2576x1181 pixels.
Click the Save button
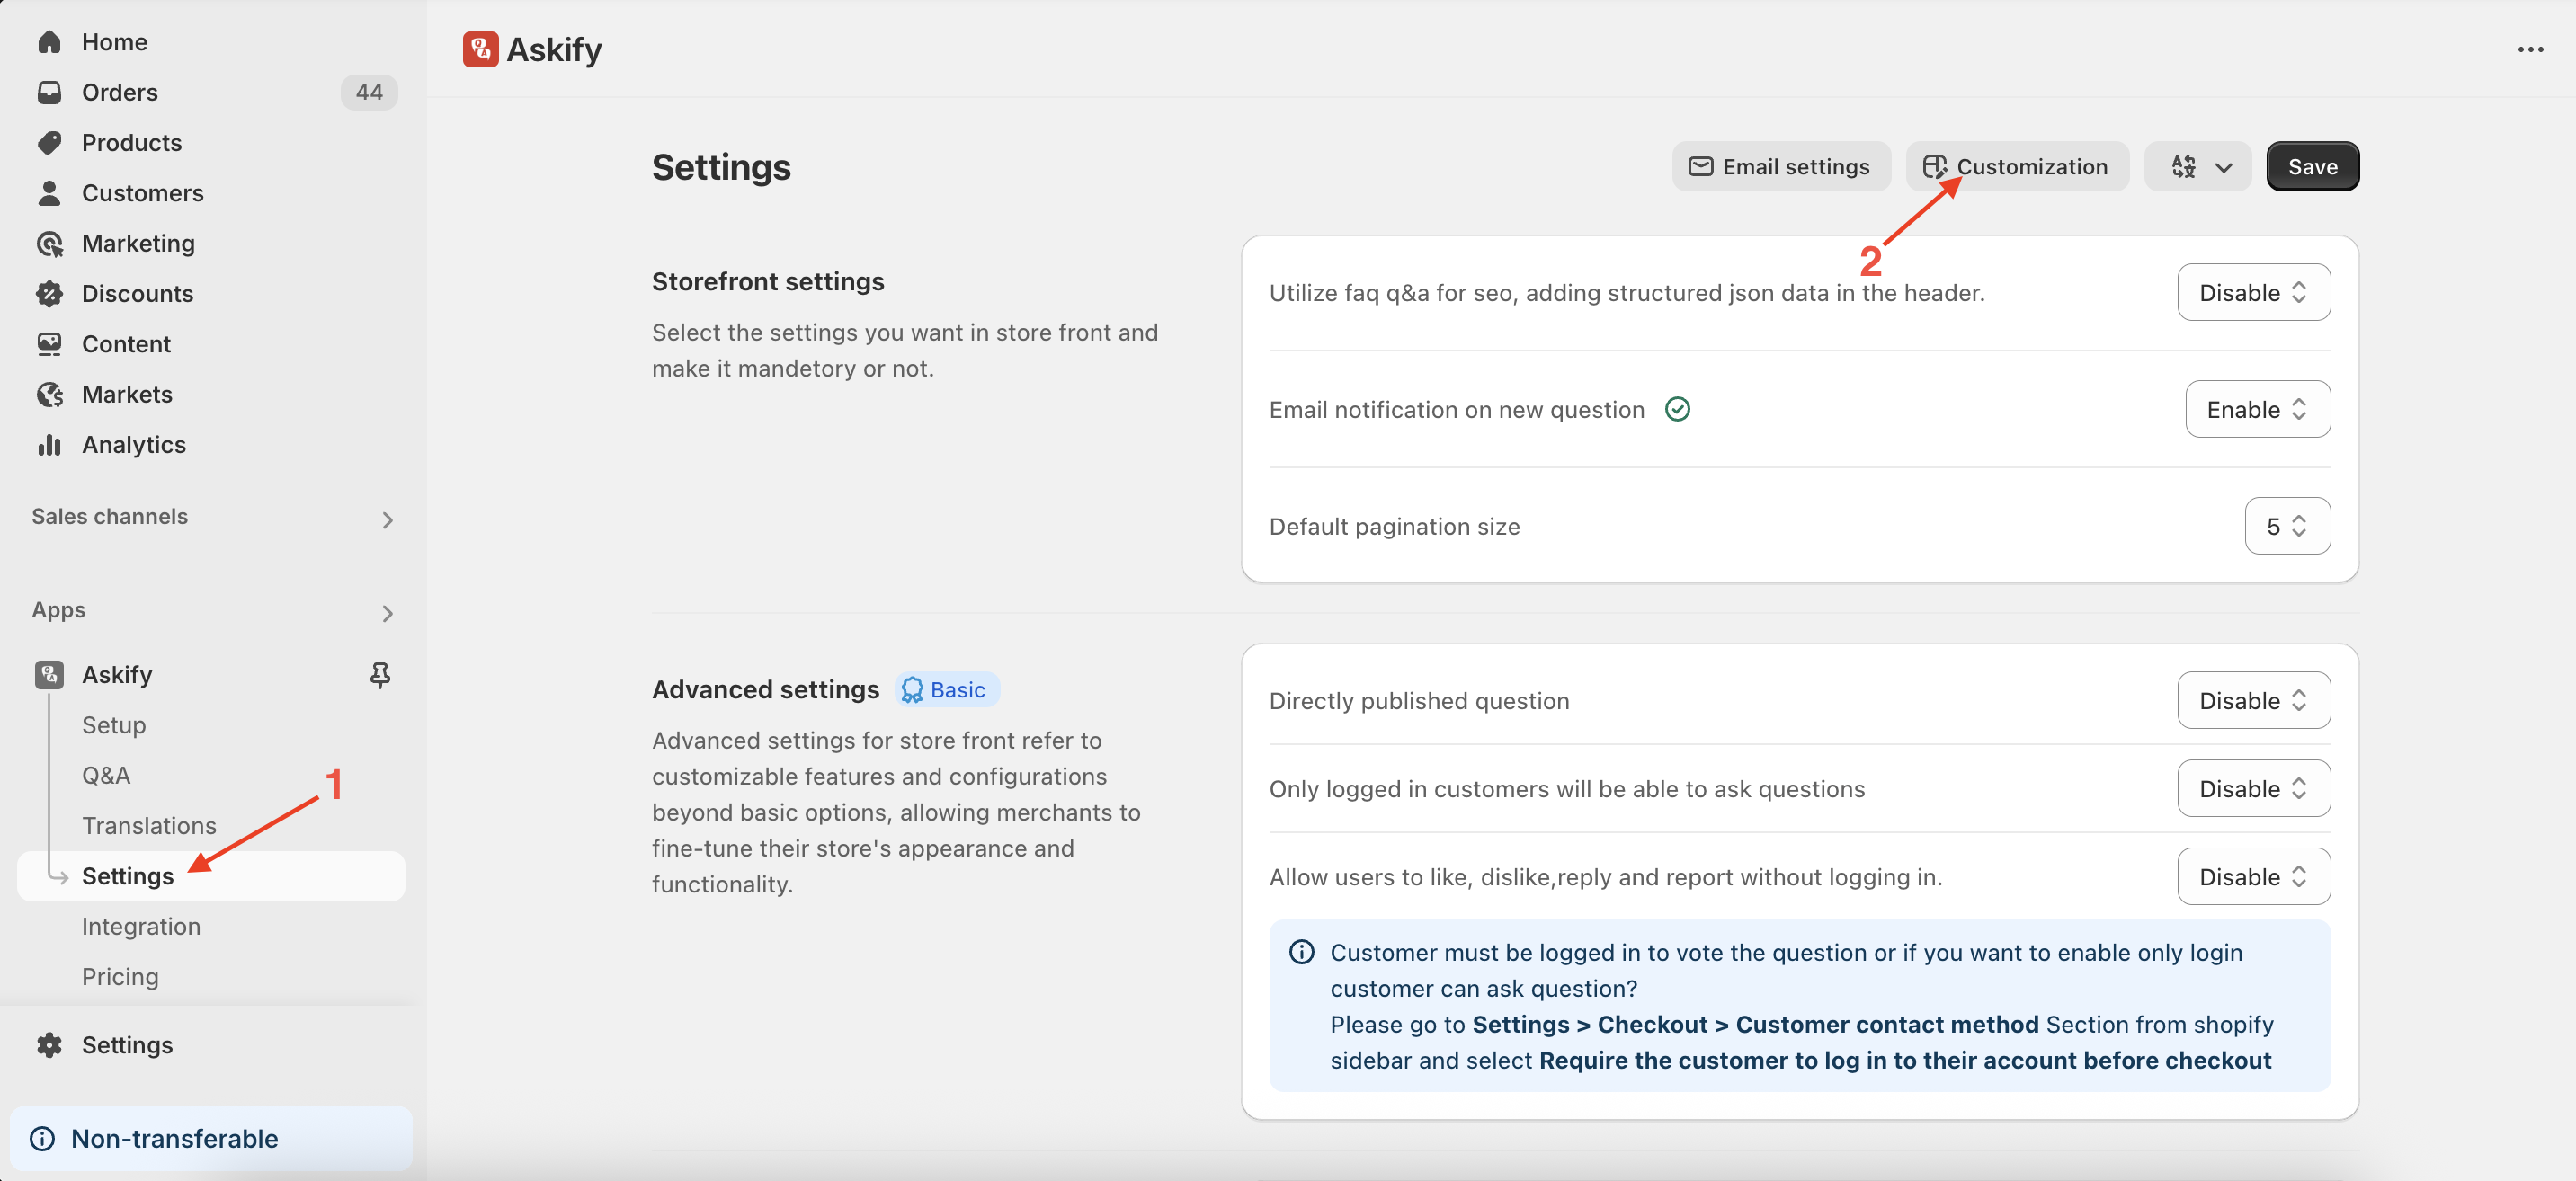pyautogui.click(x=2312, y=166)
